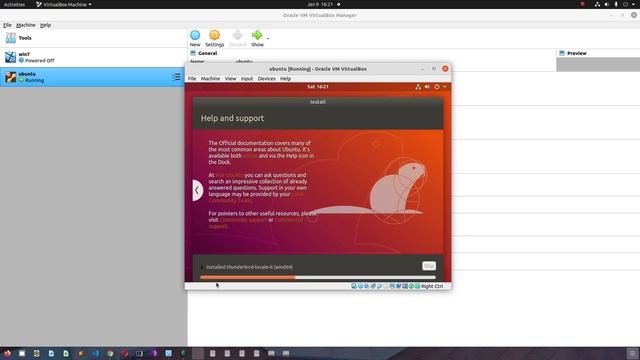Image resolution: width=640 pixels, height=360 pixels.
Task: Open Settings with the orange gear icon
Action: pos(214,36)
